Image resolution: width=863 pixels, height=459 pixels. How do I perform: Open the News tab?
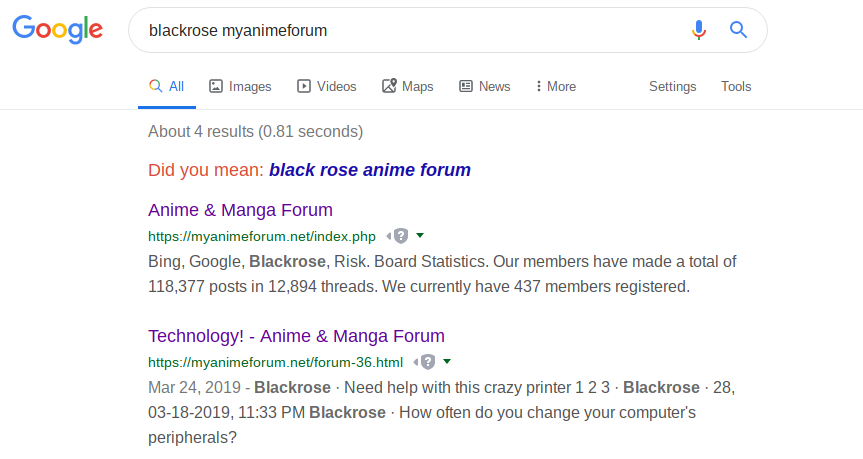(x=485, y=86)
